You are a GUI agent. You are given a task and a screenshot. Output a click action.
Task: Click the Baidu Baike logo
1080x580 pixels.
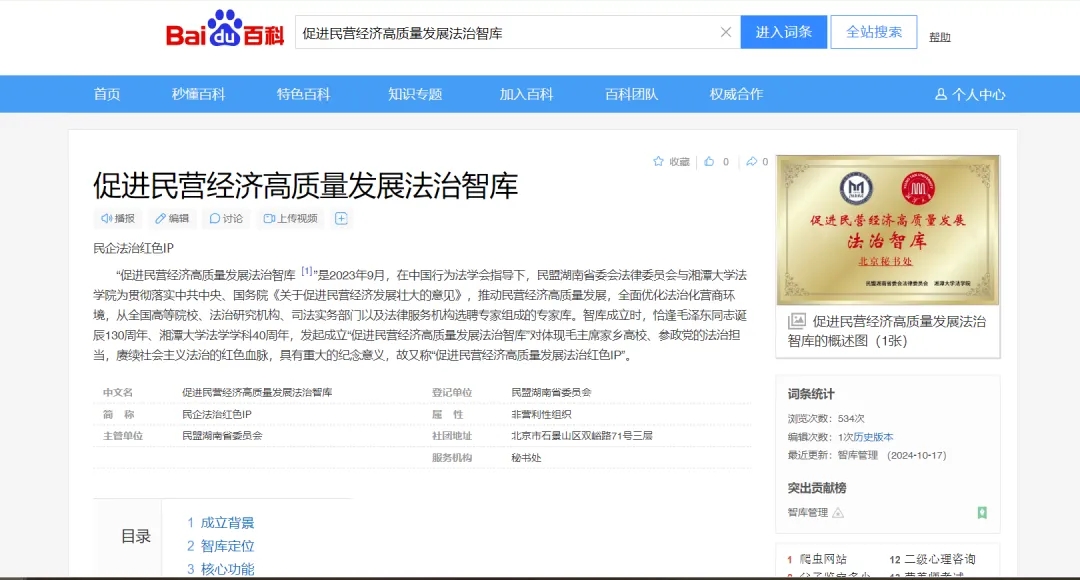(x=225, y=30)
